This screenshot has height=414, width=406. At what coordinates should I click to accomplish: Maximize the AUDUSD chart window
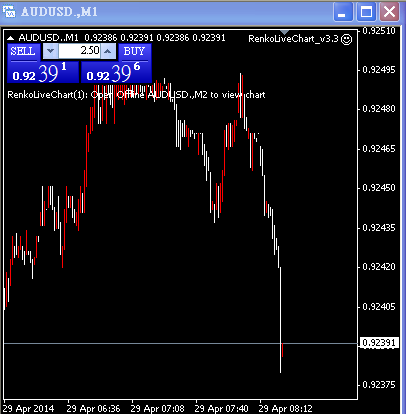tap(366, 12)
